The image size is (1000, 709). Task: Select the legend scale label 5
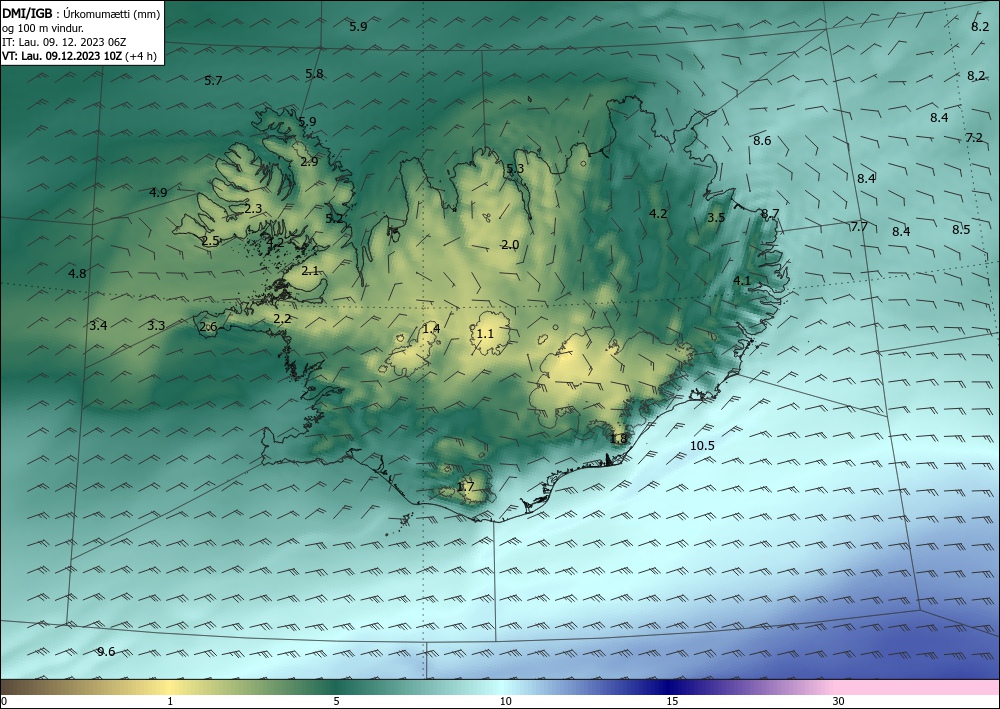336,701
